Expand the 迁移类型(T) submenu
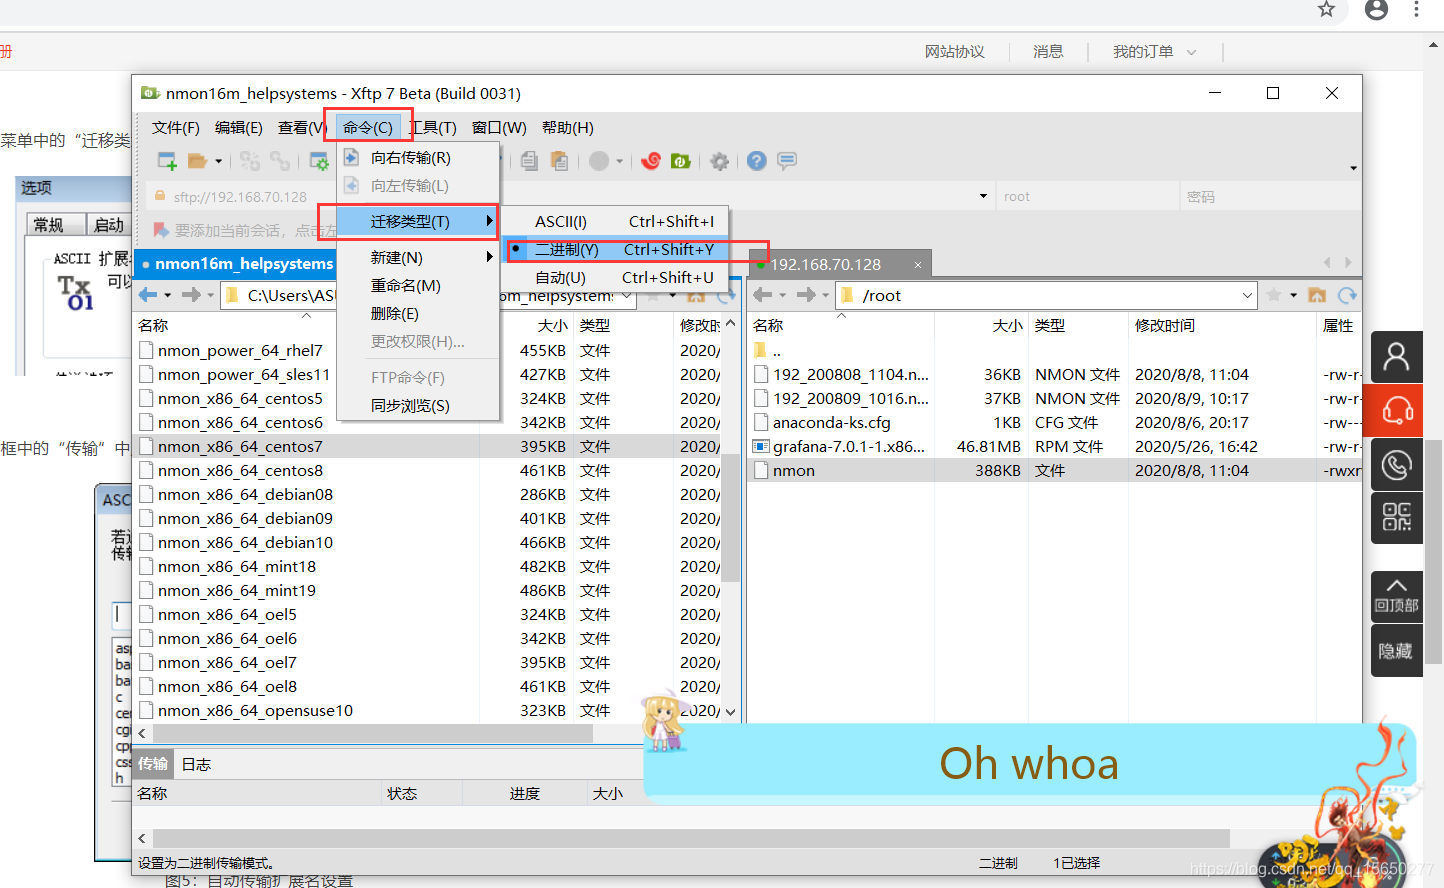This screenshot has height=888, width=1444. coord(418,221)
